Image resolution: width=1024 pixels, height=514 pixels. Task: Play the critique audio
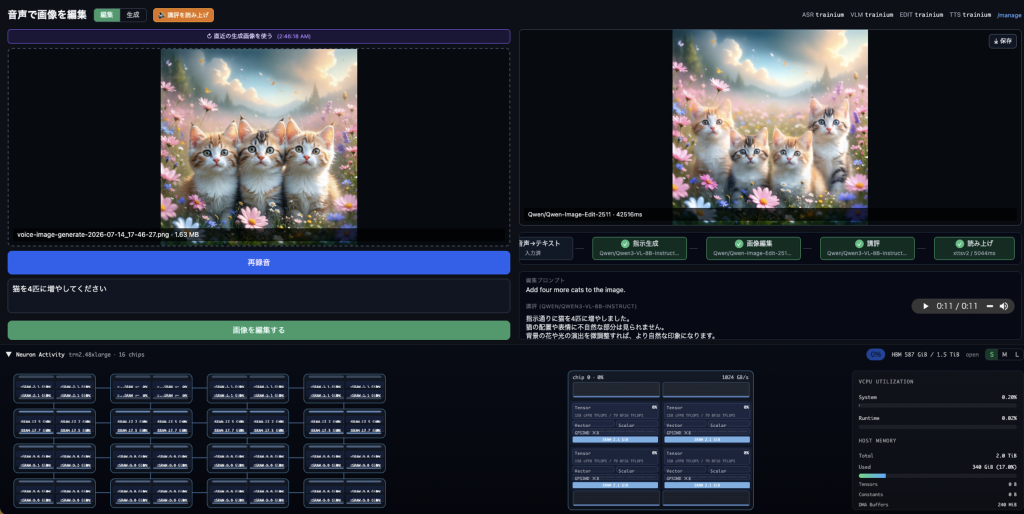(925, 306)
